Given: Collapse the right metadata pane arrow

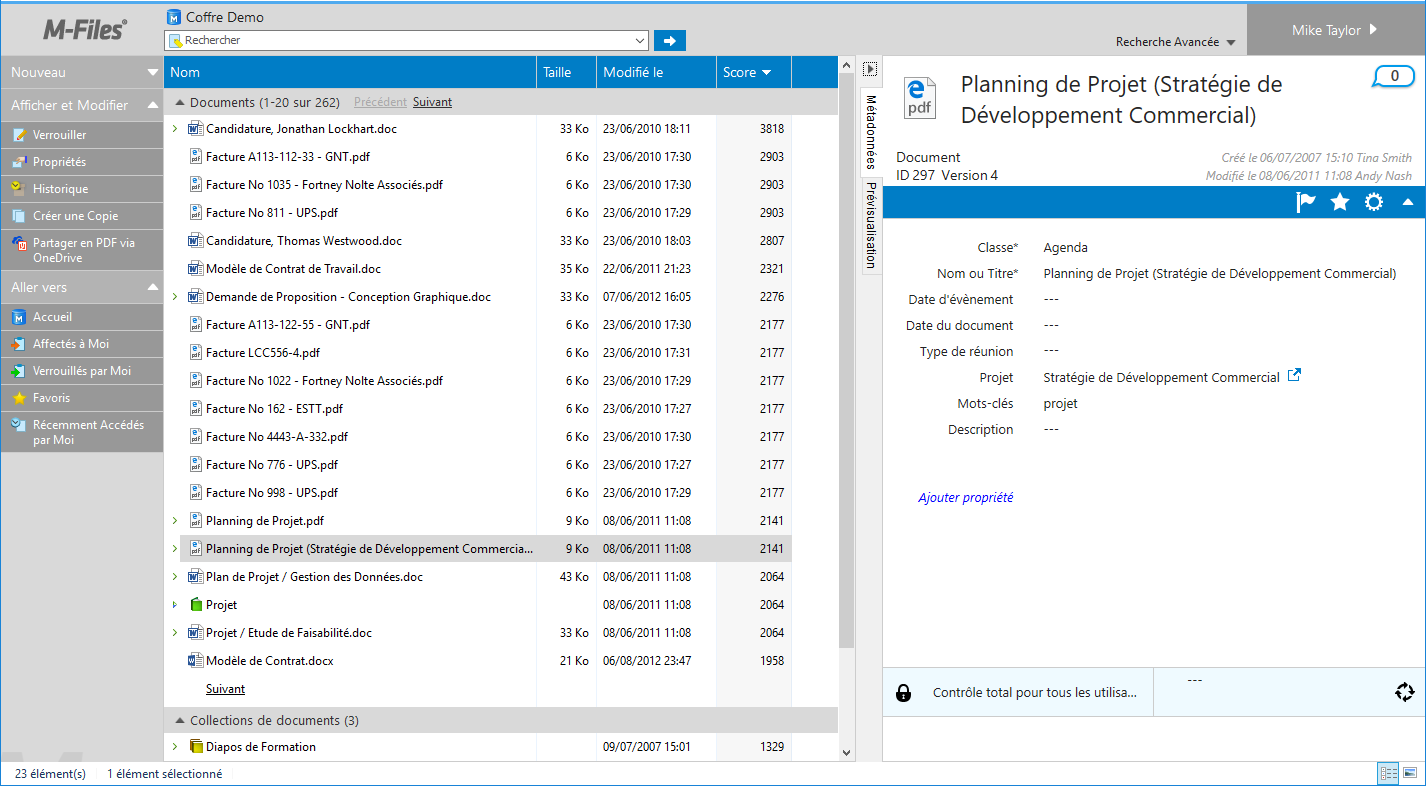Looking at the screenshot, I should tap(870, 69).
